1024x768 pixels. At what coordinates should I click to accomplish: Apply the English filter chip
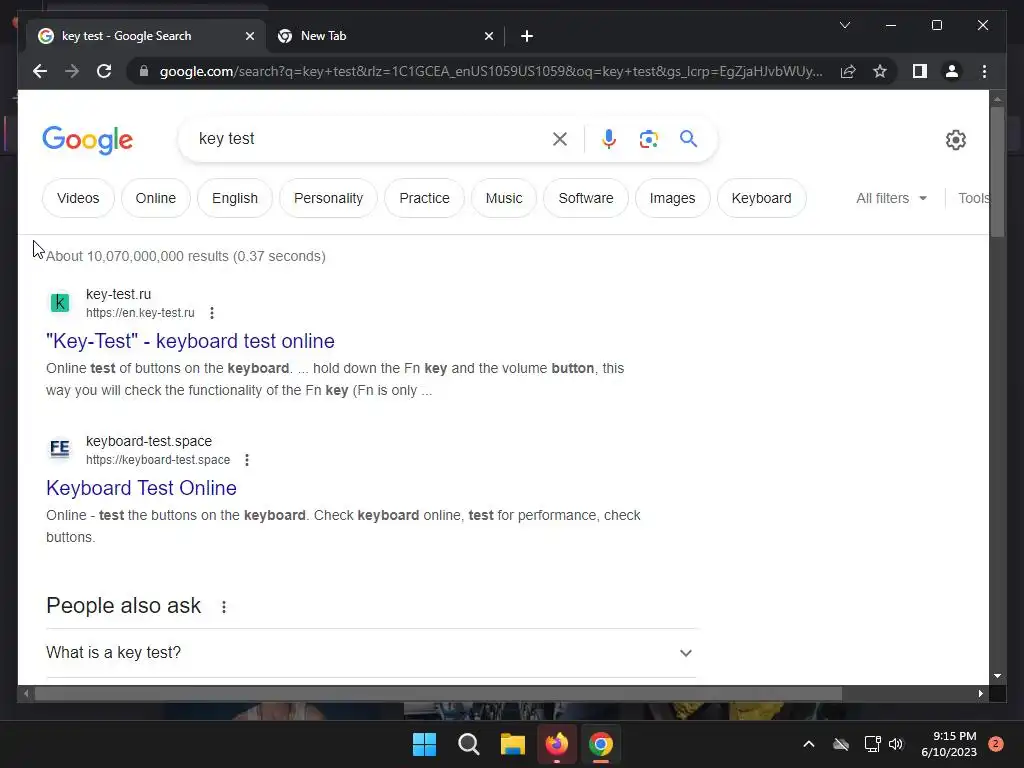click(x=234, y=198)
